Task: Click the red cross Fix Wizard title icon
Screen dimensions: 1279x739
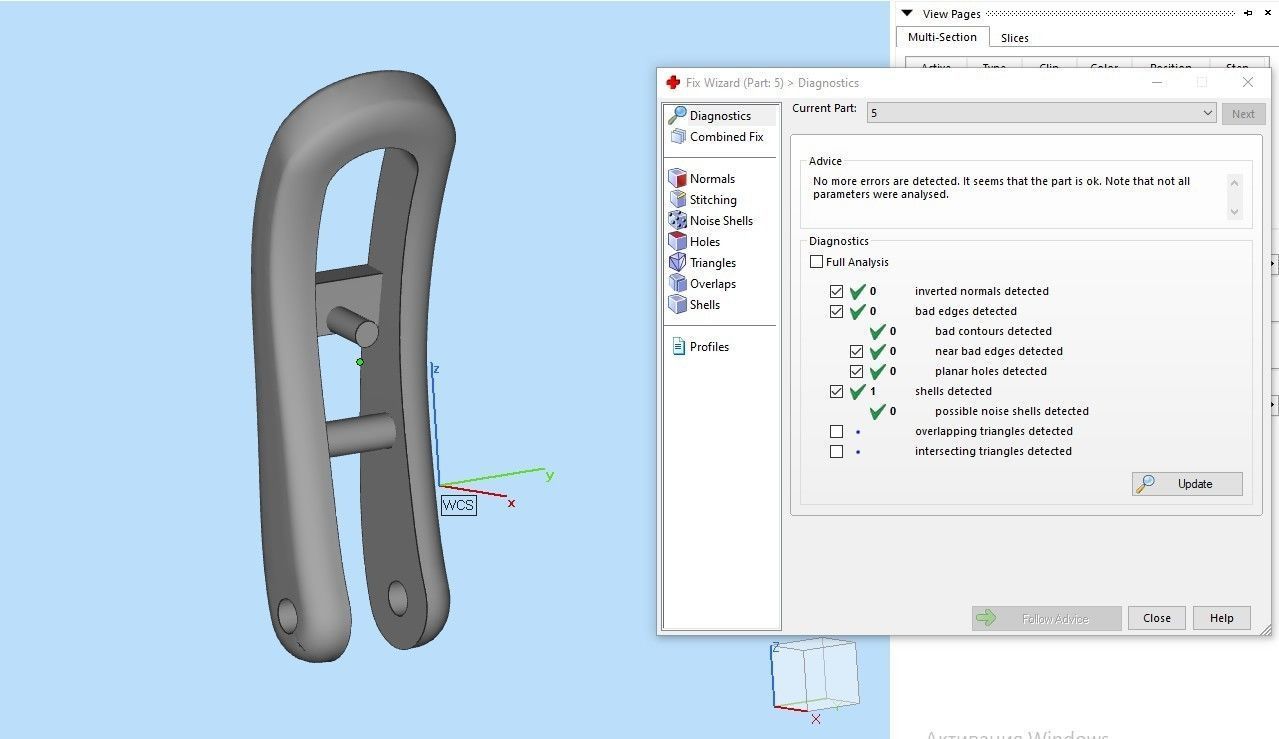Action: pyautogui.click(x=673, y=83)
